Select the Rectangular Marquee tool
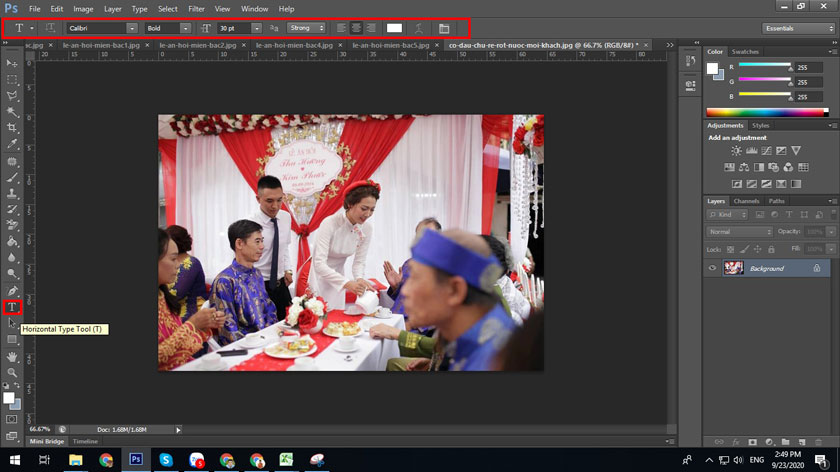This screenshot has width=840, height=472. (x=12, y=79)
